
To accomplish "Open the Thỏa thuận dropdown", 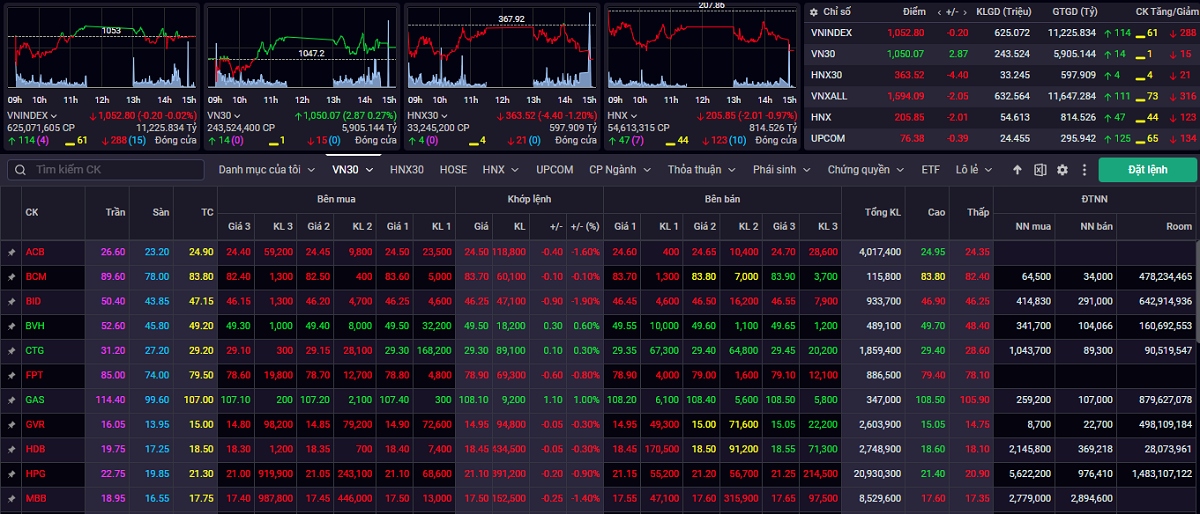I will point(702,170).
